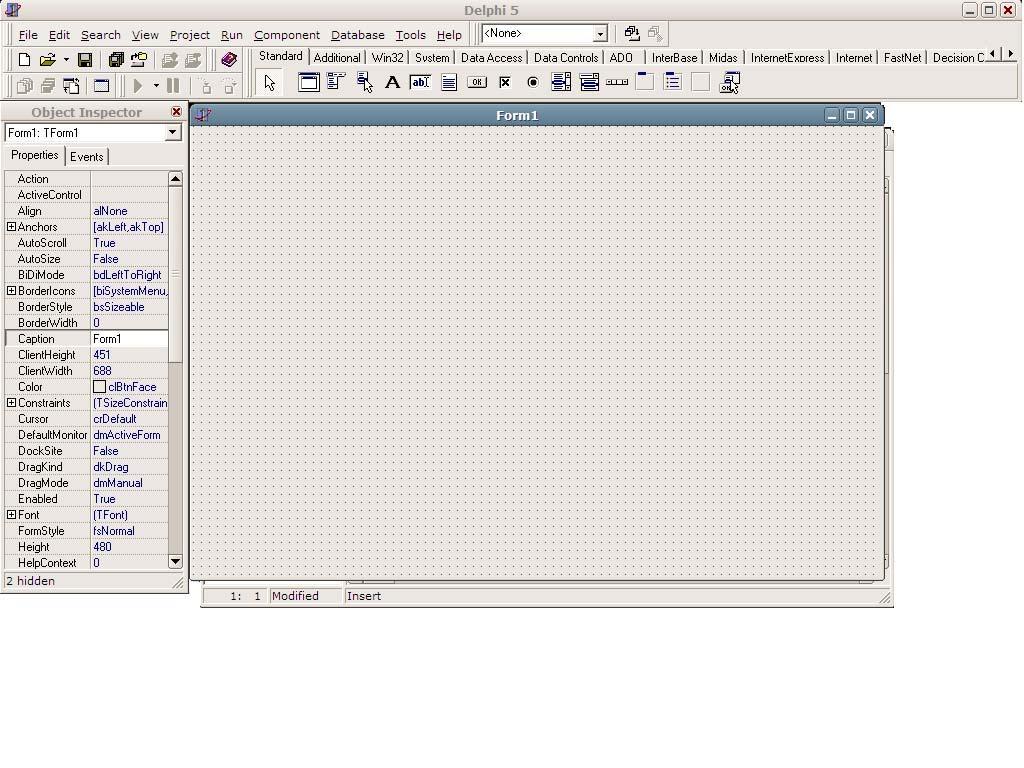Select the RadioGroup component icon
1024x768 pixels.
tap(673, 82)
